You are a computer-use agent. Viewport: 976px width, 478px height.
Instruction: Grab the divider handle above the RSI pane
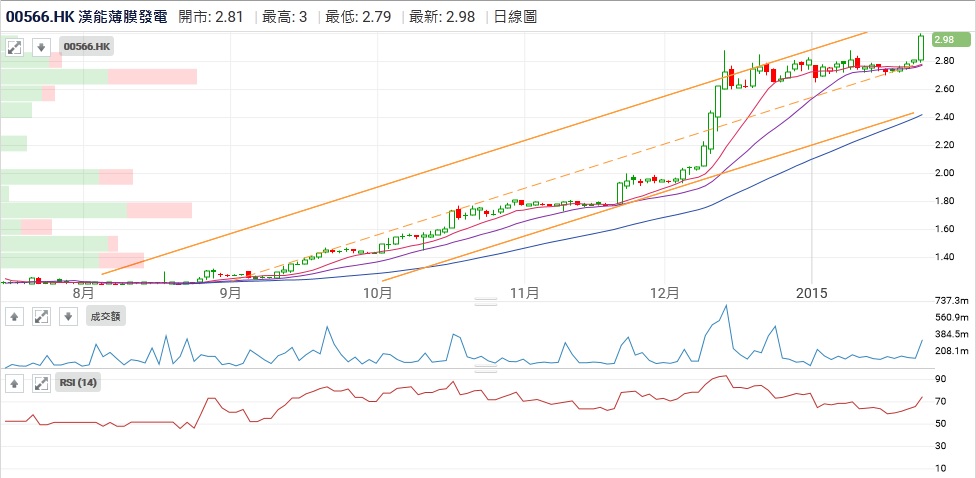(x=486, y=368)
